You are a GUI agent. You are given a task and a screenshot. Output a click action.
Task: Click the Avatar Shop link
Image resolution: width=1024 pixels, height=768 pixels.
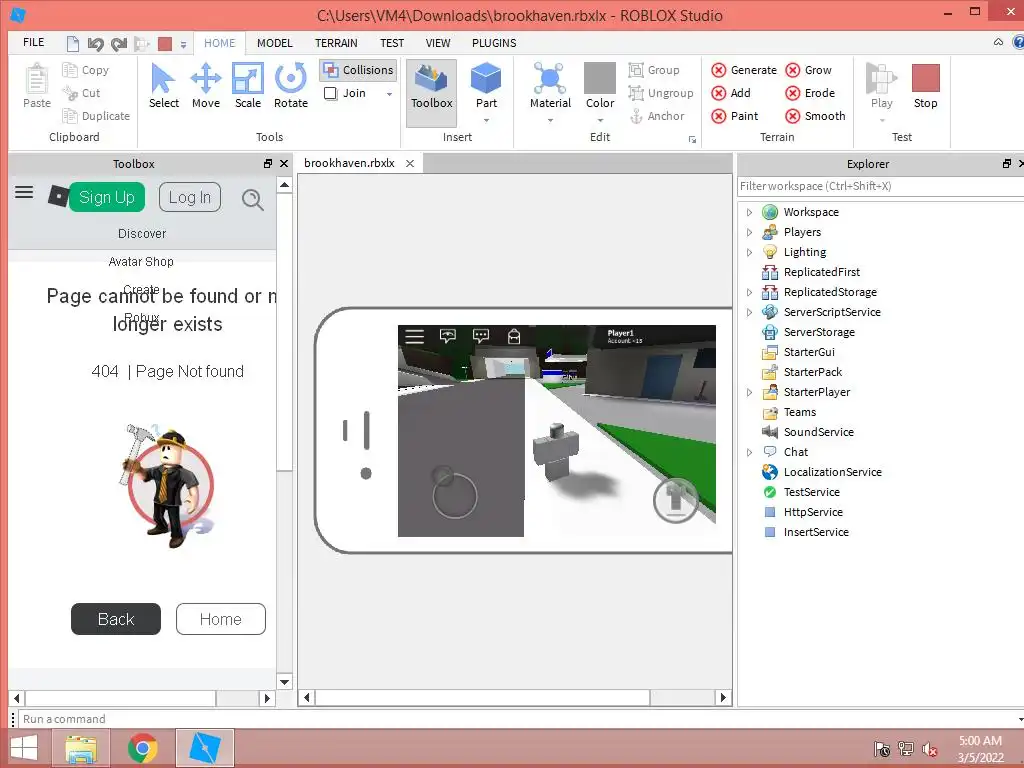click(x=141, y=262)
